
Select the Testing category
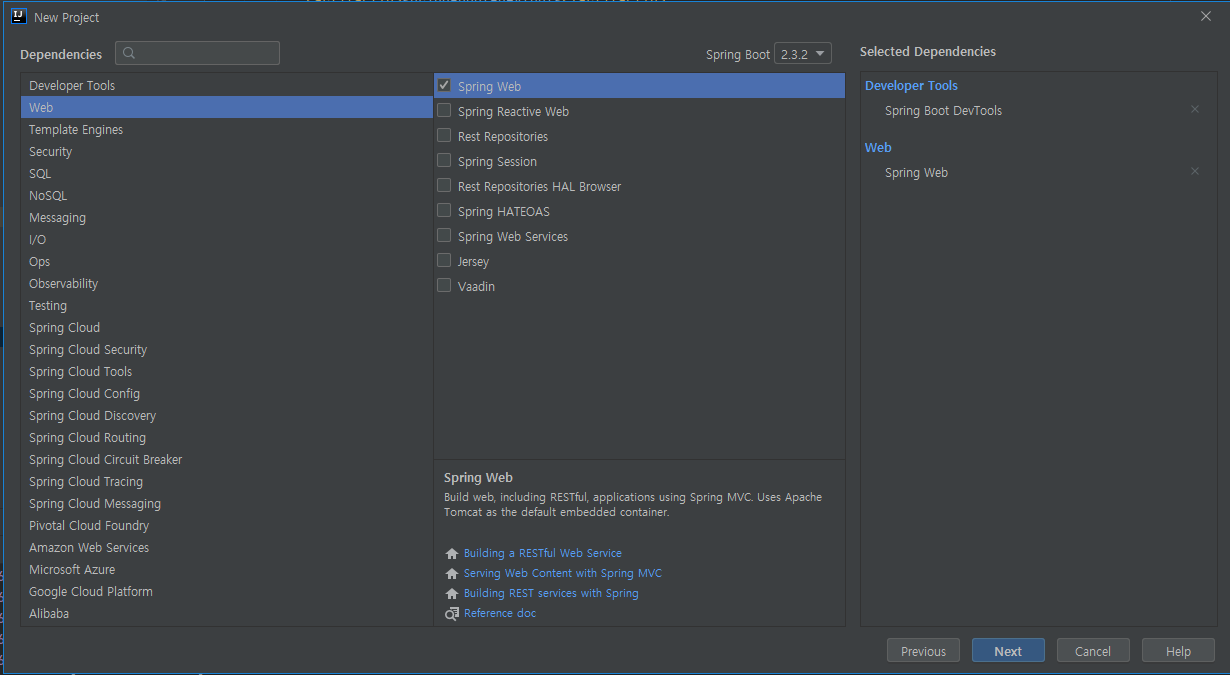(x=226, y=305)
